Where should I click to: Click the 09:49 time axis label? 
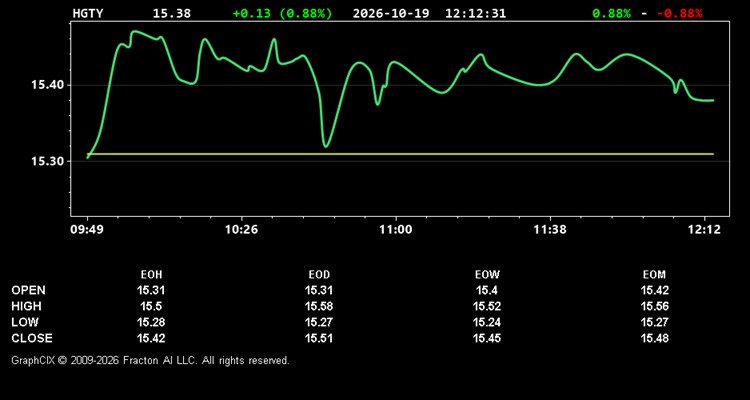click(88, 230)
